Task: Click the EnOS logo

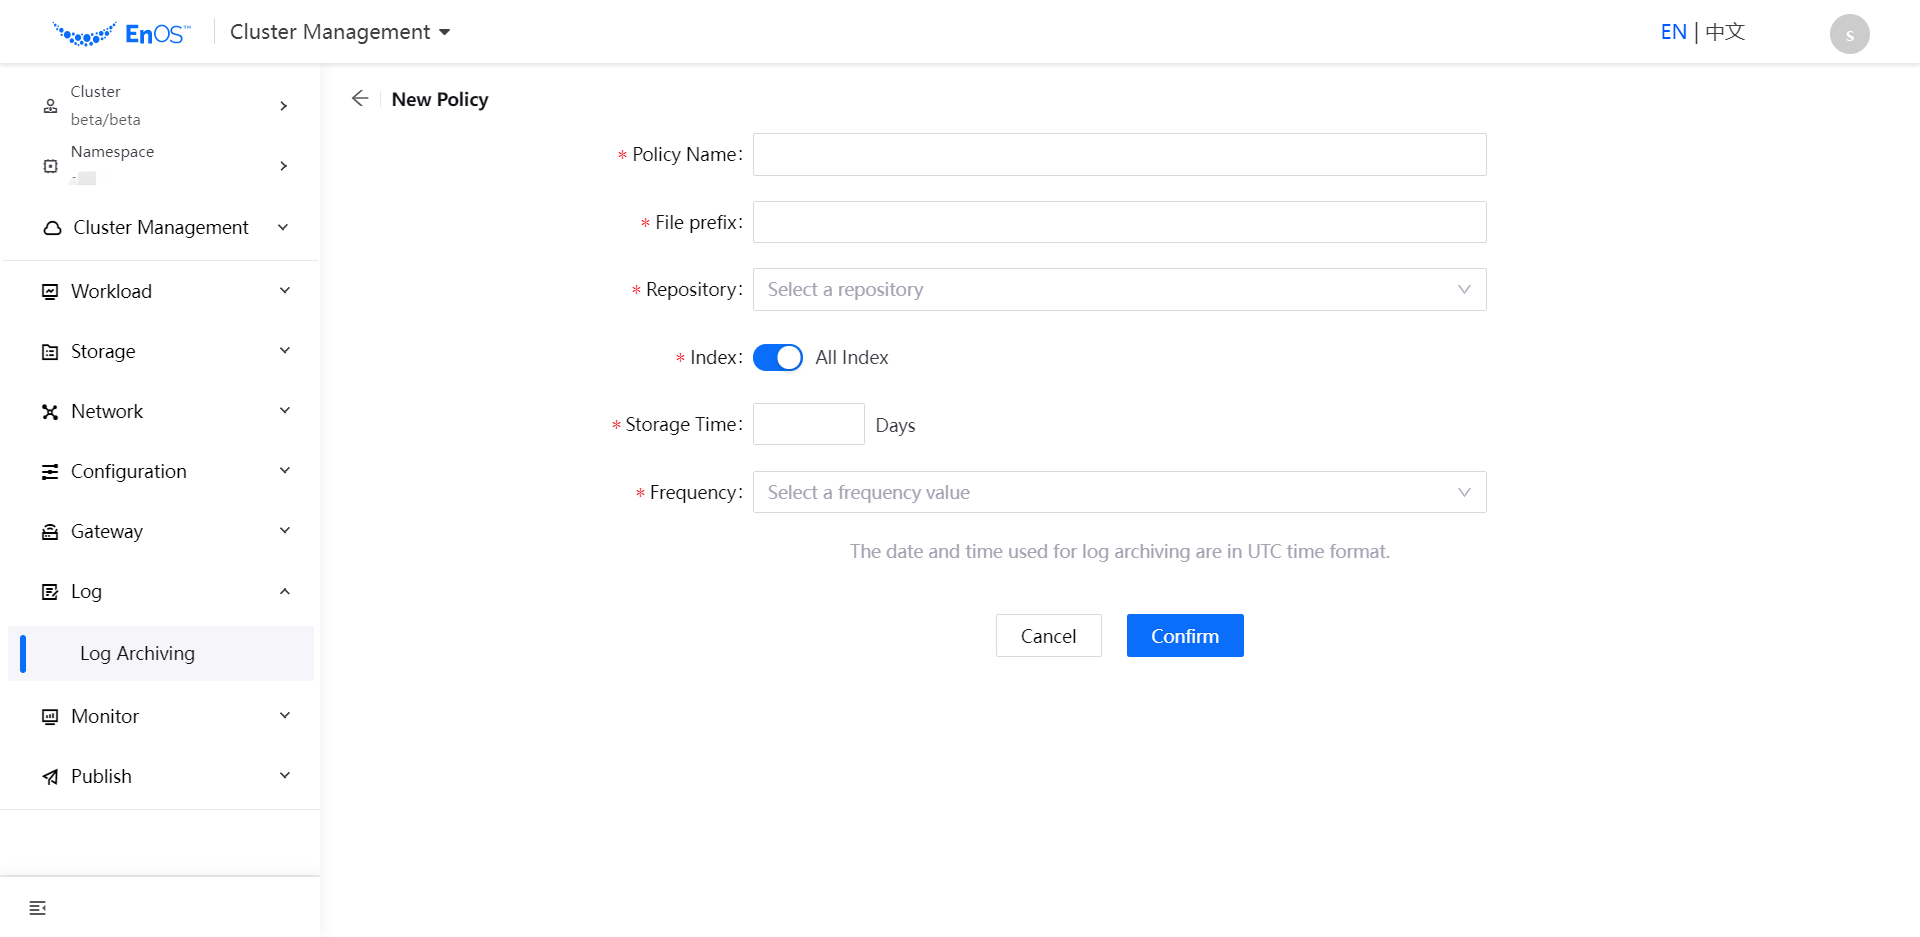Action: 121,33
